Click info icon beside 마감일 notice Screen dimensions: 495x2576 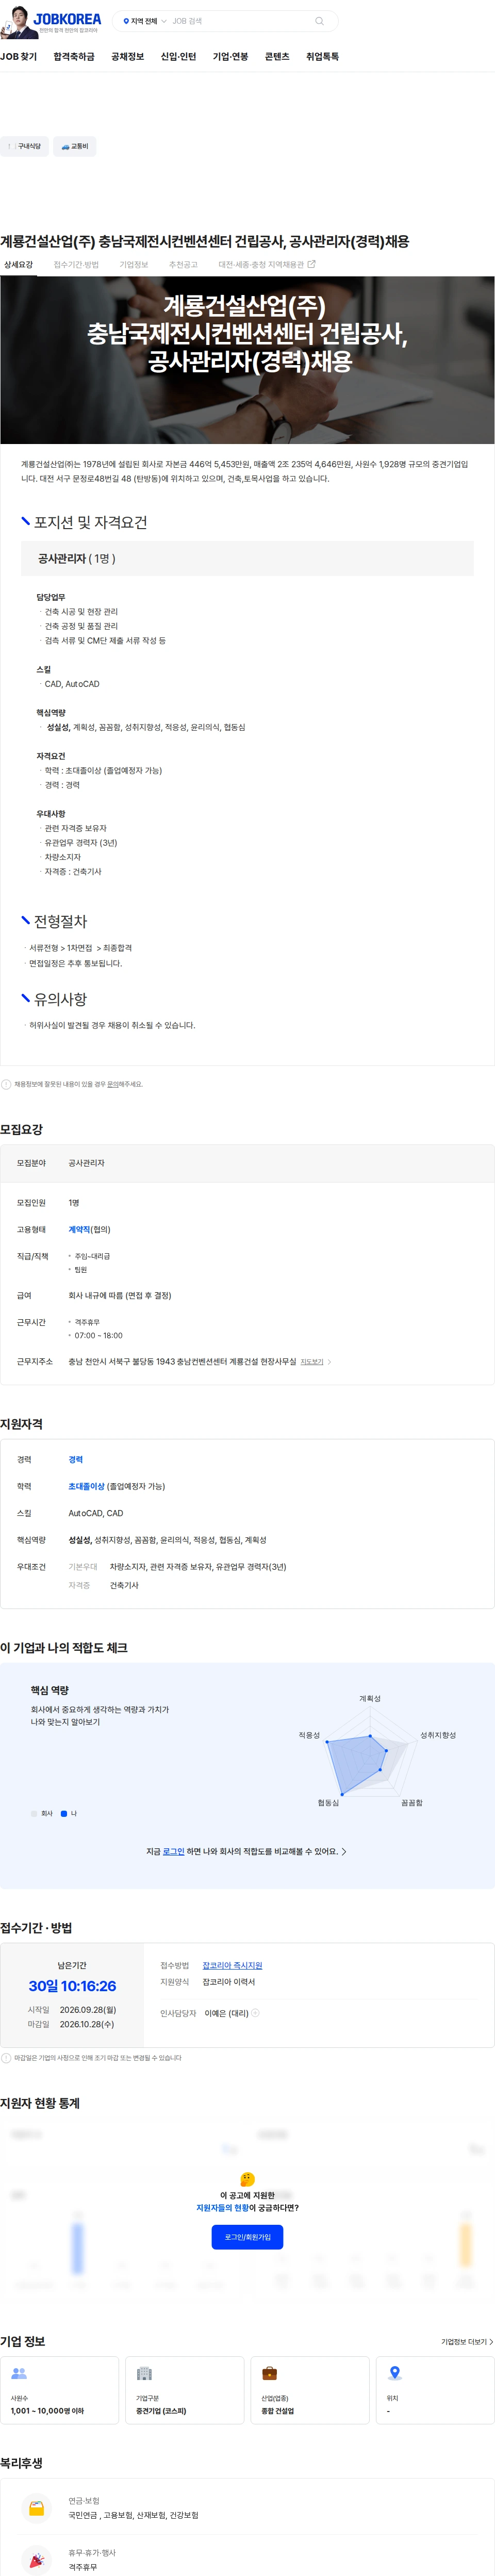[x=6, y=2058]
